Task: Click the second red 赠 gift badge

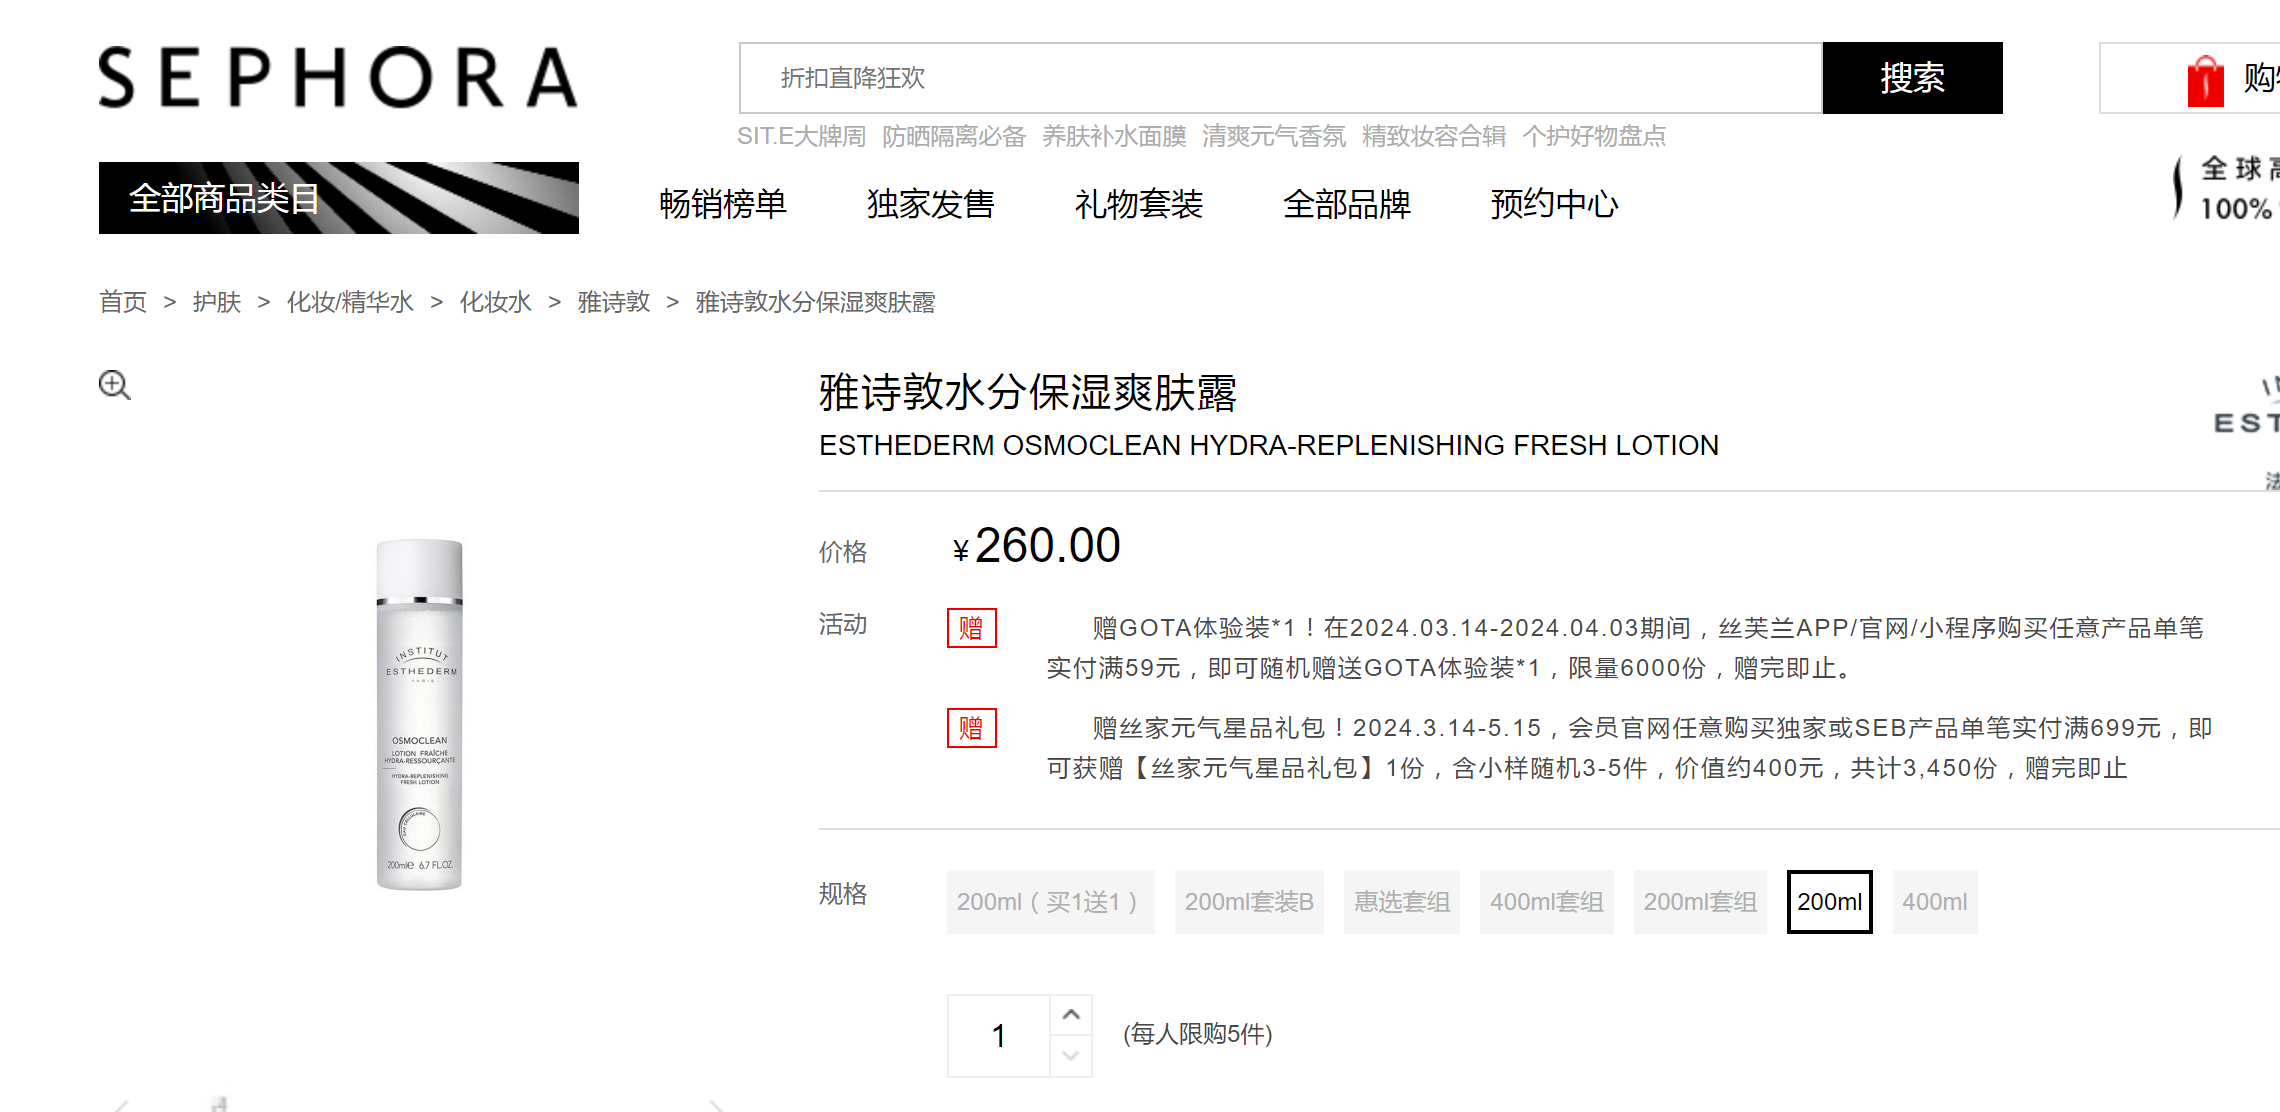Action: coord(971,728)
